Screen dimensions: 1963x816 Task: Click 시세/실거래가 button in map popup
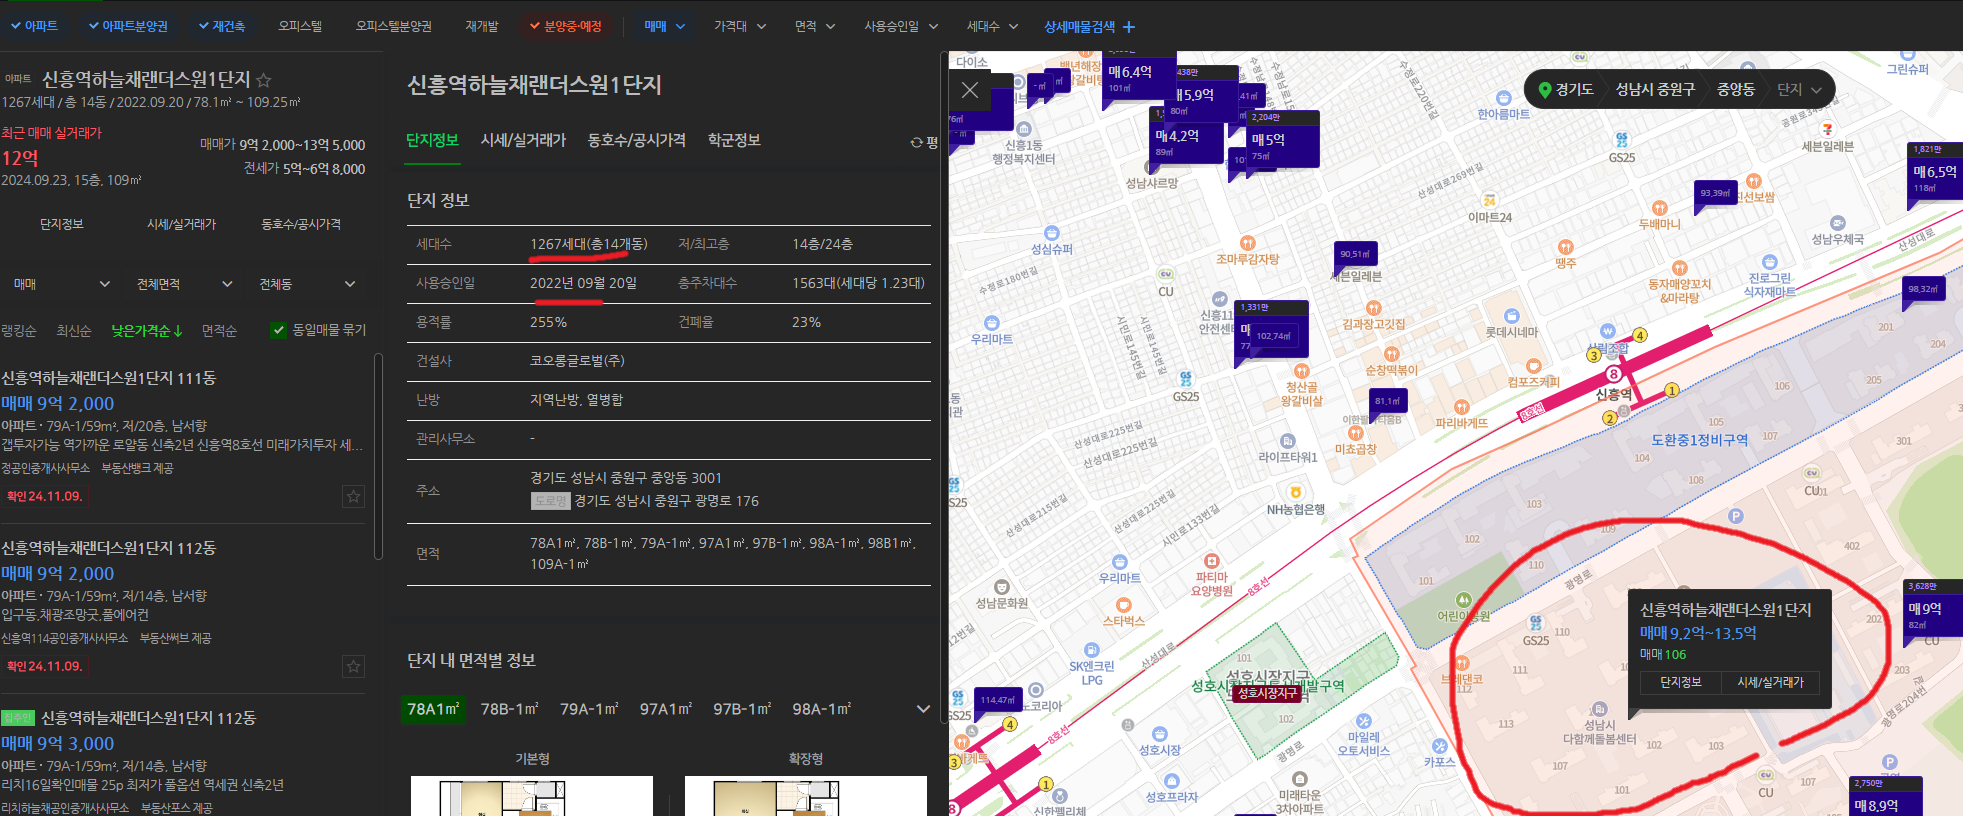point(1770,682)
